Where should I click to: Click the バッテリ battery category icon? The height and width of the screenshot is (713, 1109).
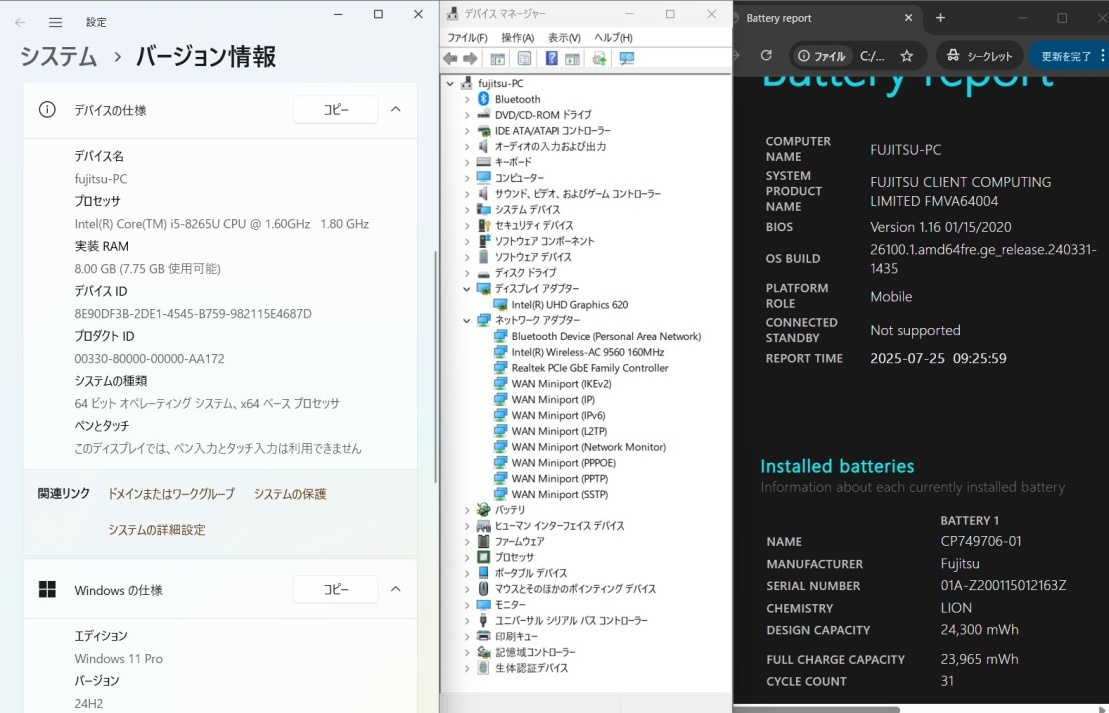tap(484, 510)
